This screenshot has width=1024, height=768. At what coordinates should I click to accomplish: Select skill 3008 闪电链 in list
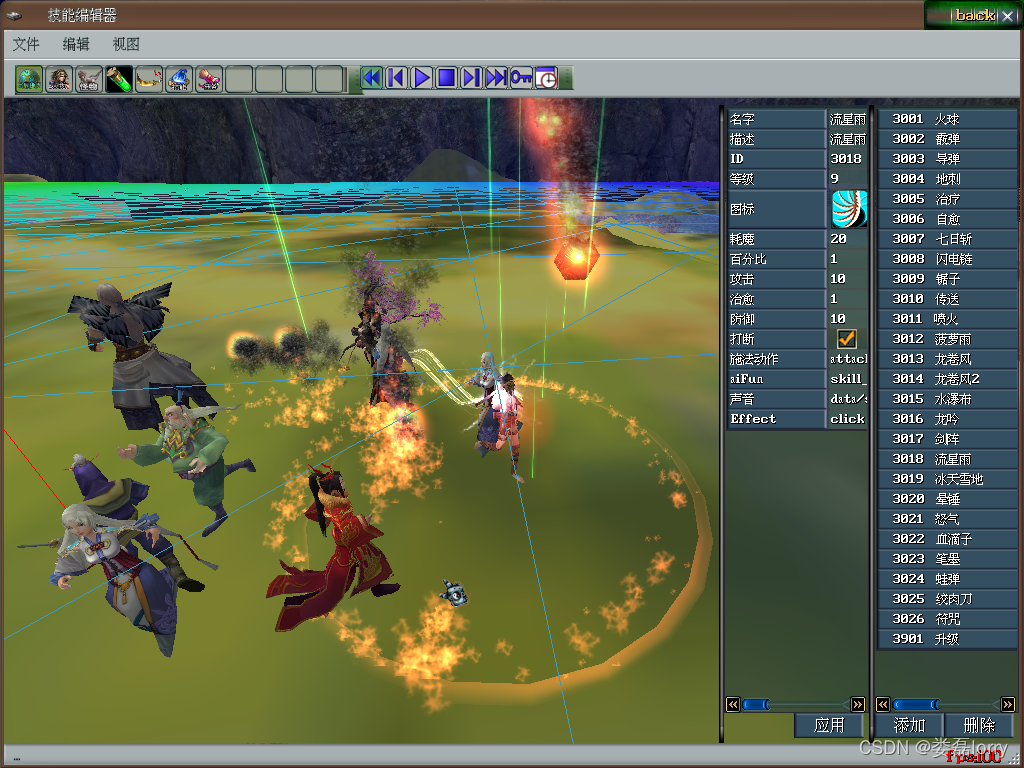(x=948, y=259)
